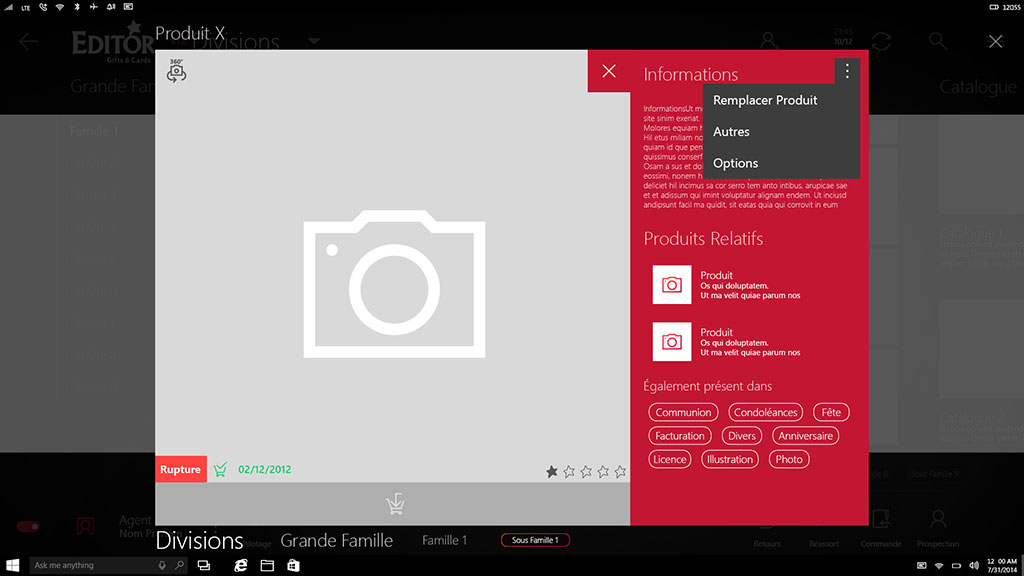This screenshot has width=1024, height=576.
Task: Select the 'Condoléances' category tag
Action: [x=765, y=412]
